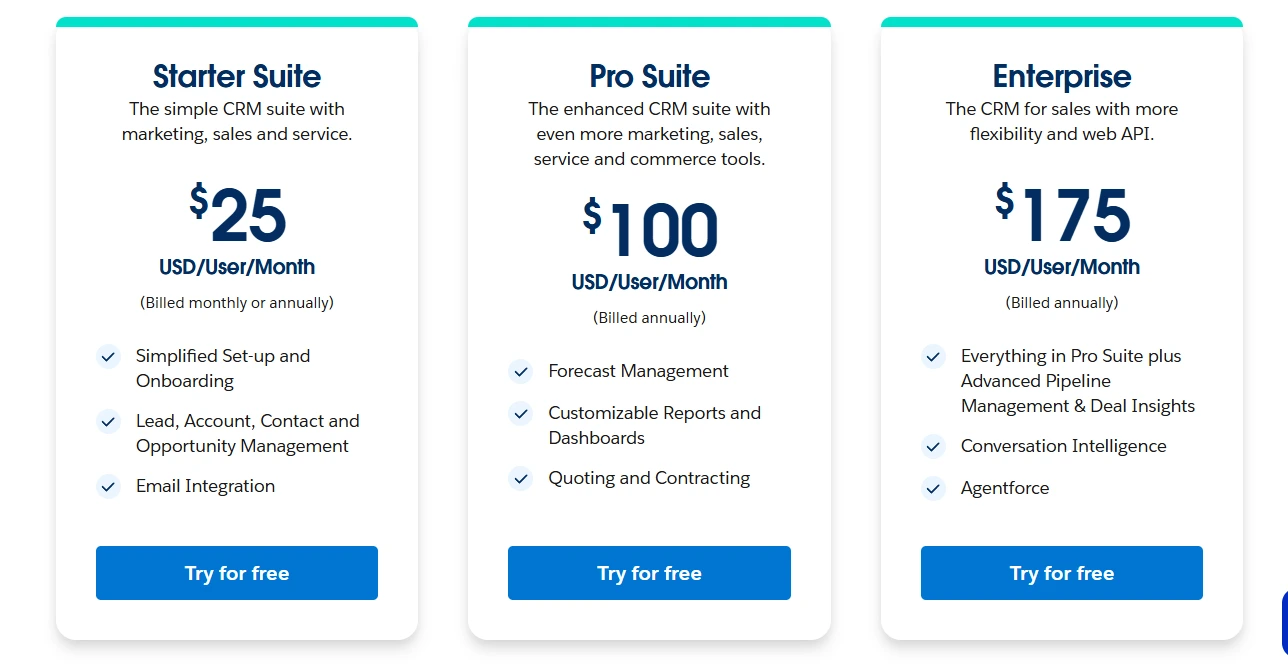Click the checkmark beside Email Integration

[108, 486]
